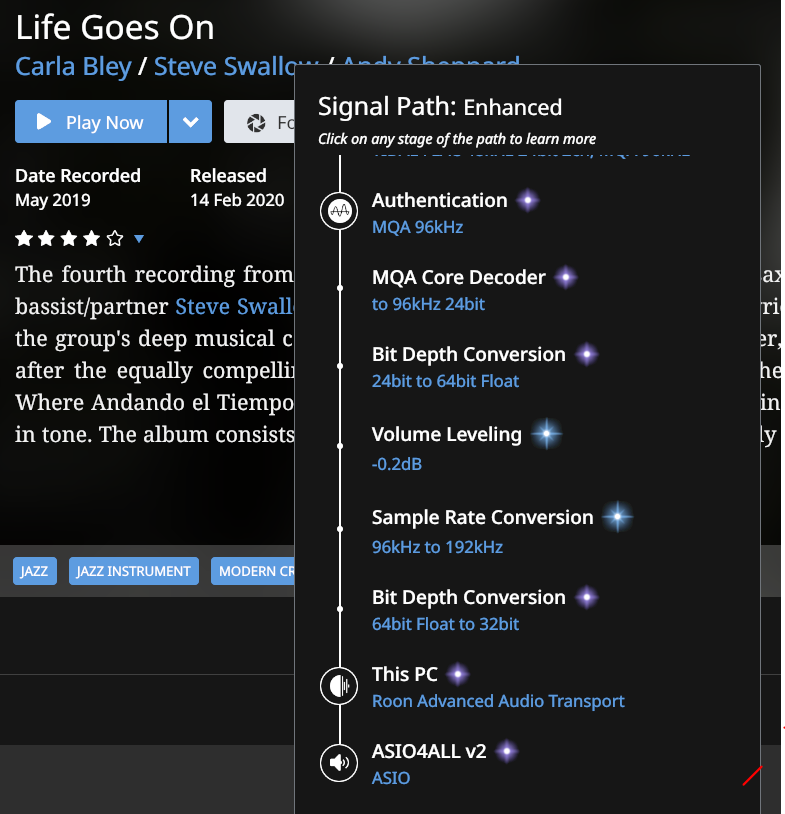The width and height of the screenshot is (785, 814).
Task: Open the This PC stage
Action: pos(404,674)
